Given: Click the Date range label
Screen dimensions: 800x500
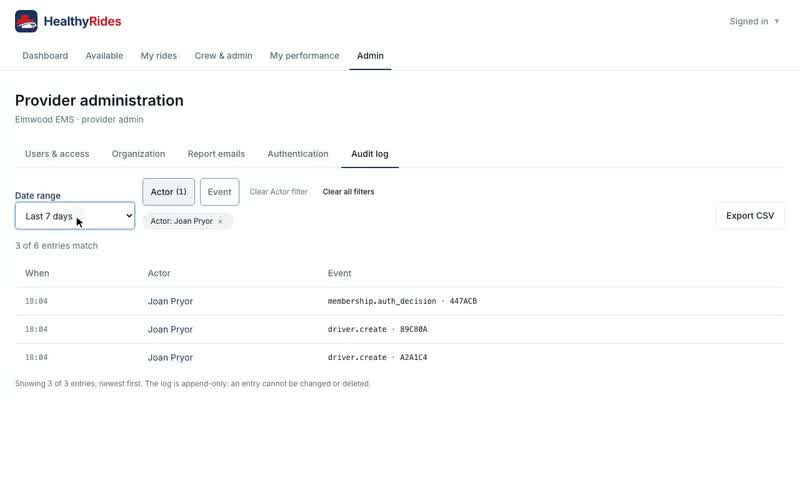Looking at the screenshot, I should click(x=38, y=195).
